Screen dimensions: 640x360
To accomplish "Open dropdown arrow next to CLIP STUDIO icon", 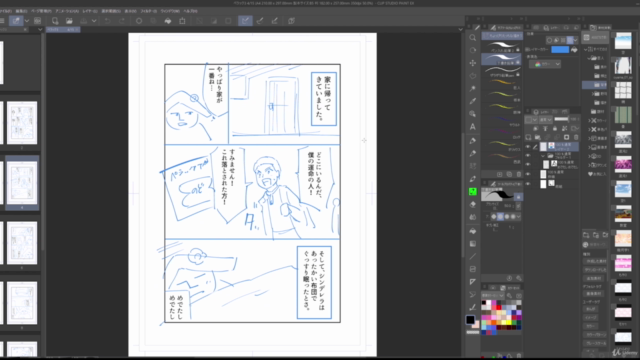I will click(27, 21).
